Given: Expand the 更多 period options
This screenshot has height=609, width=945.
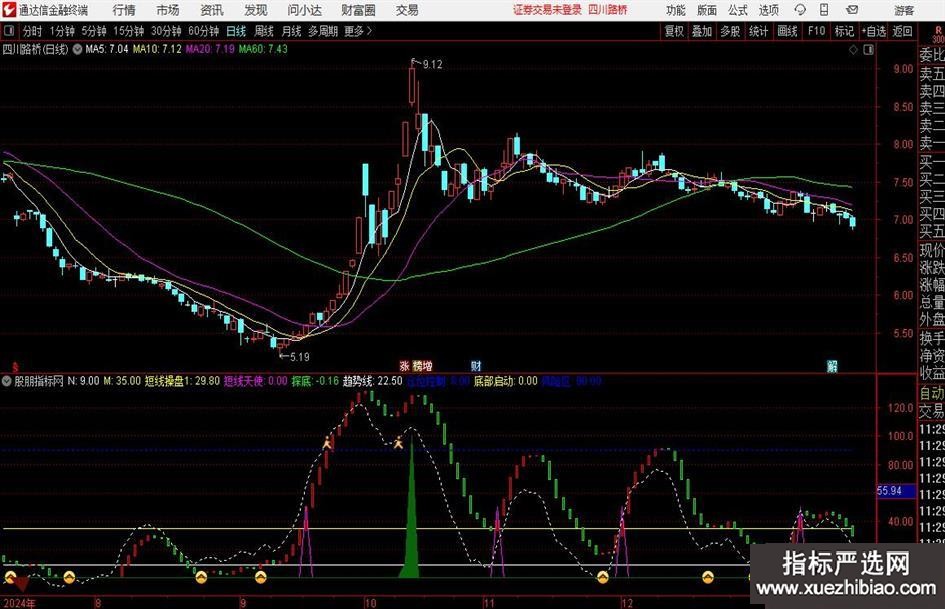Looking at the screenshot, I should [358, 31].
